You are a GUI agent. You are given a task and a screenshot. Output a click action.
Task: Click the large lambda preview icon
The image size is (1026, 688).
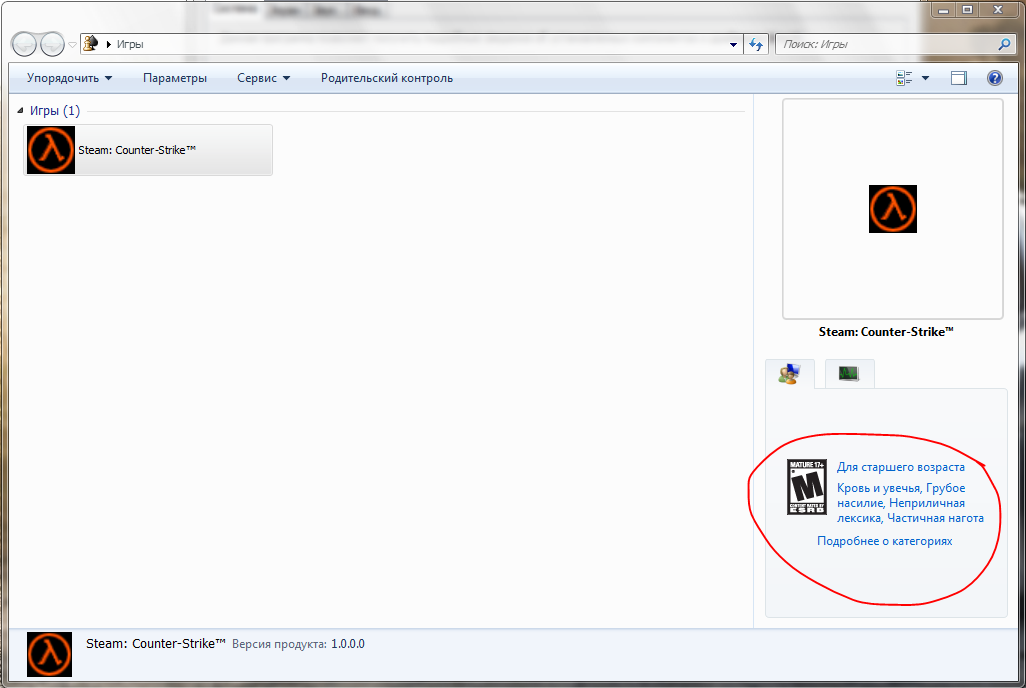coord(893,209)
